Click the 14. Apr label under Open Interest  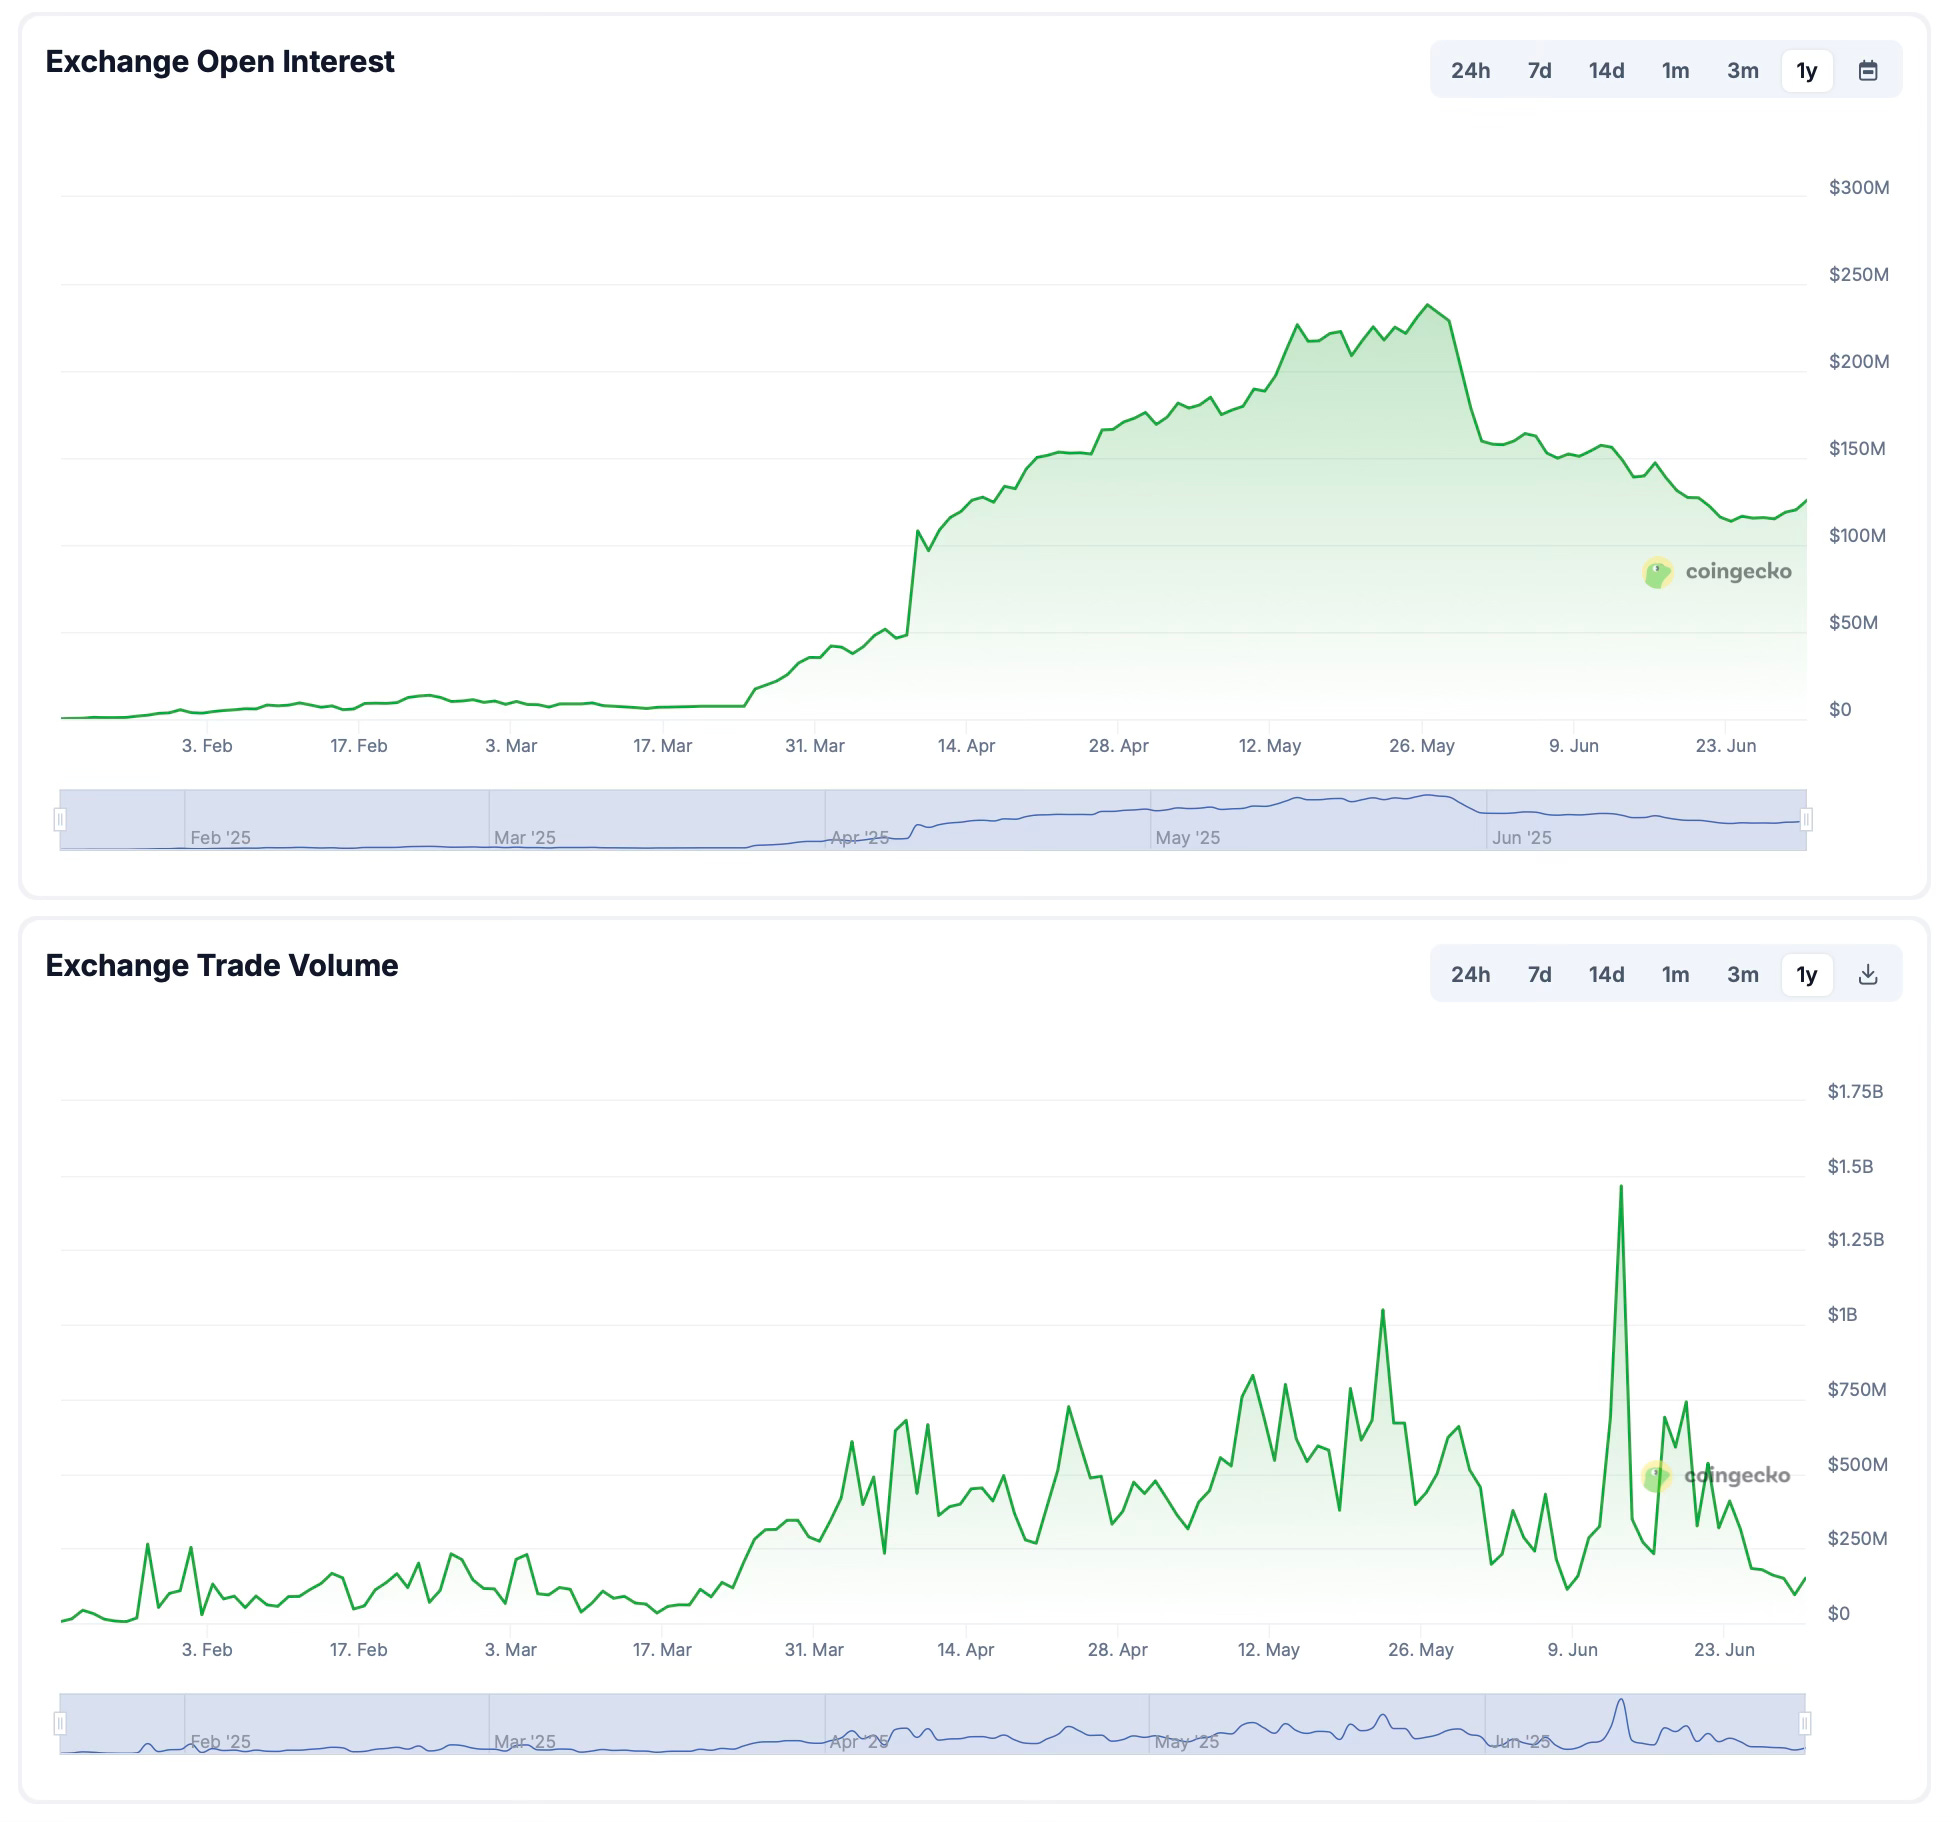[966, 746]
